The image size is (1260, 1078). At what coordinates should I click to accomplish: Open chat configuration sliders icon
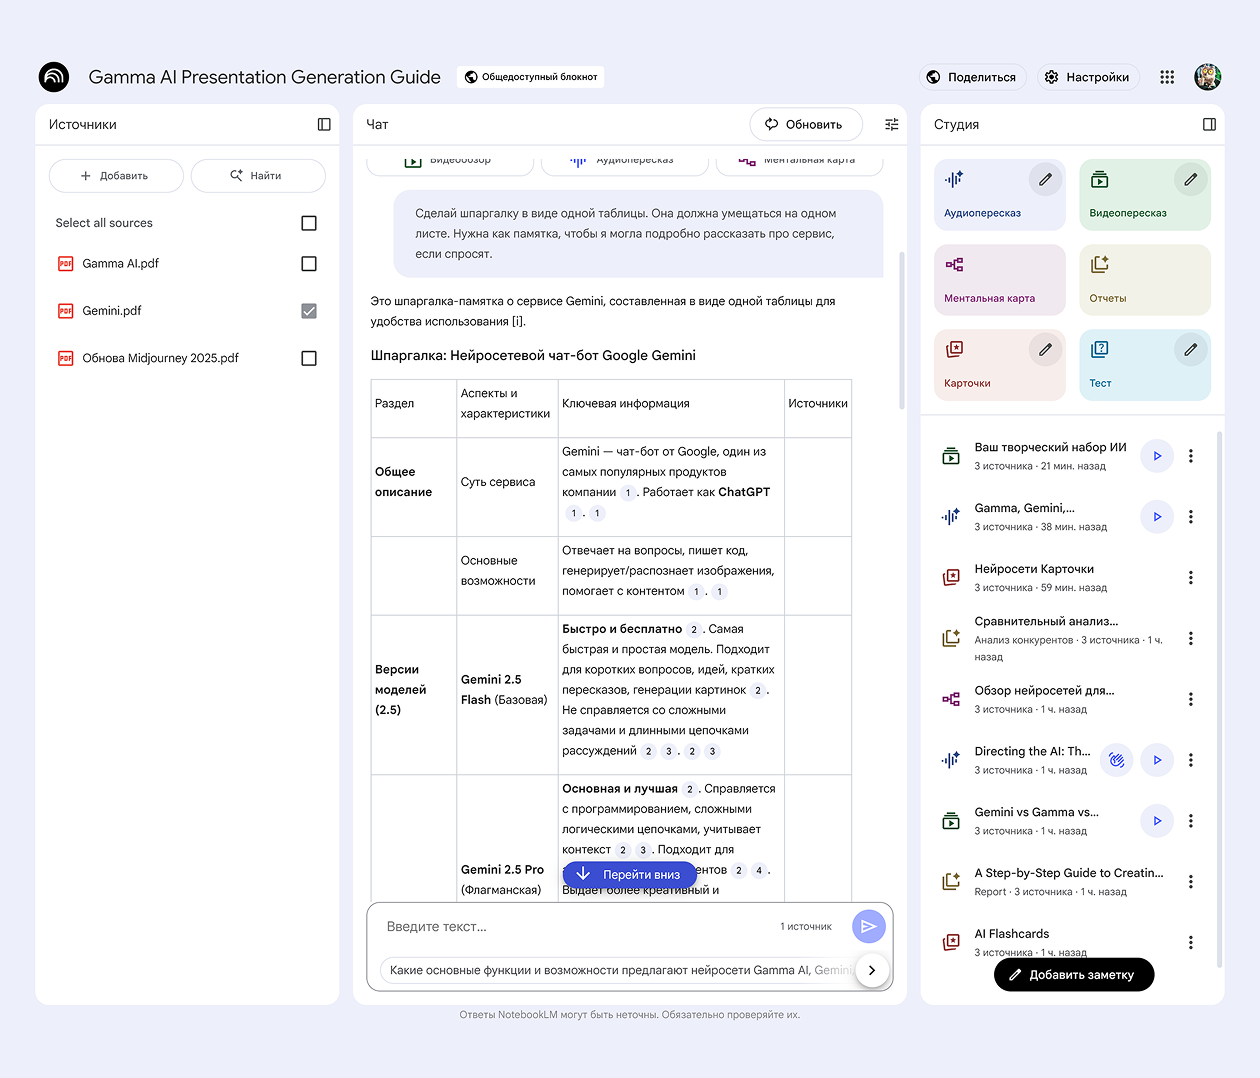click(x=891, y=125)
